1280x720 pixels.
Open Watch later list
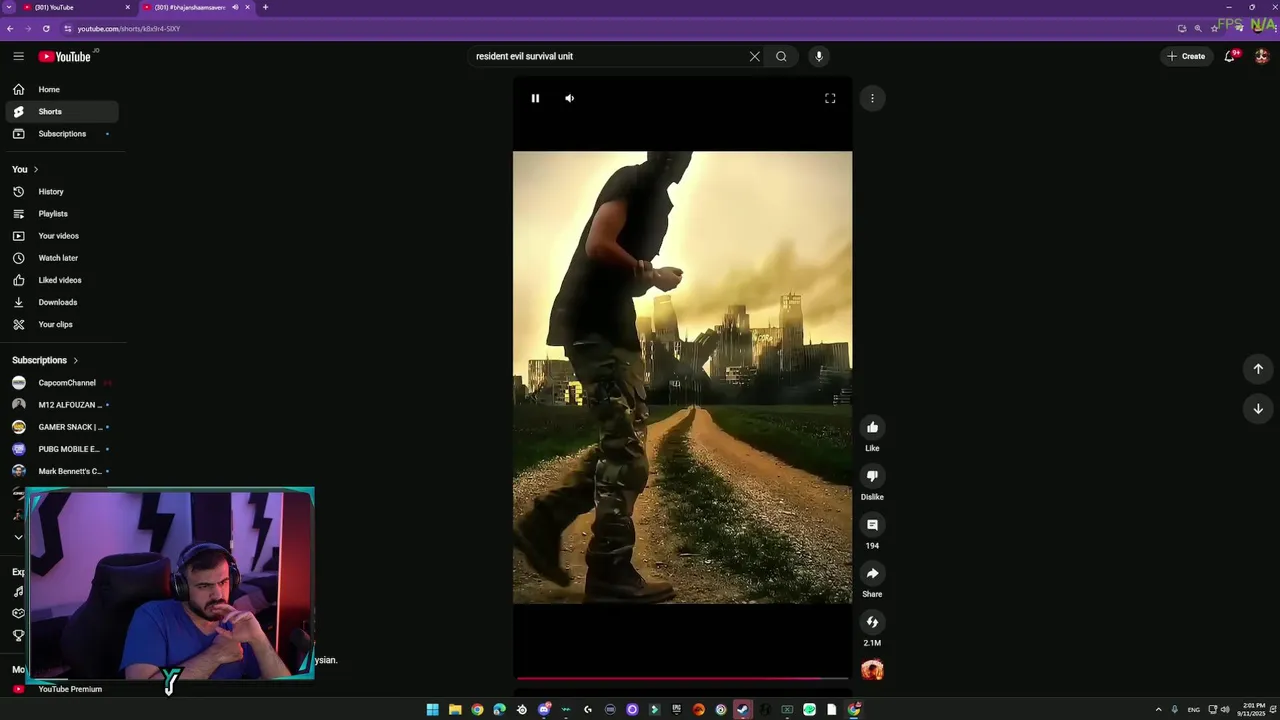pyautogui.click(x=62, y=257)
